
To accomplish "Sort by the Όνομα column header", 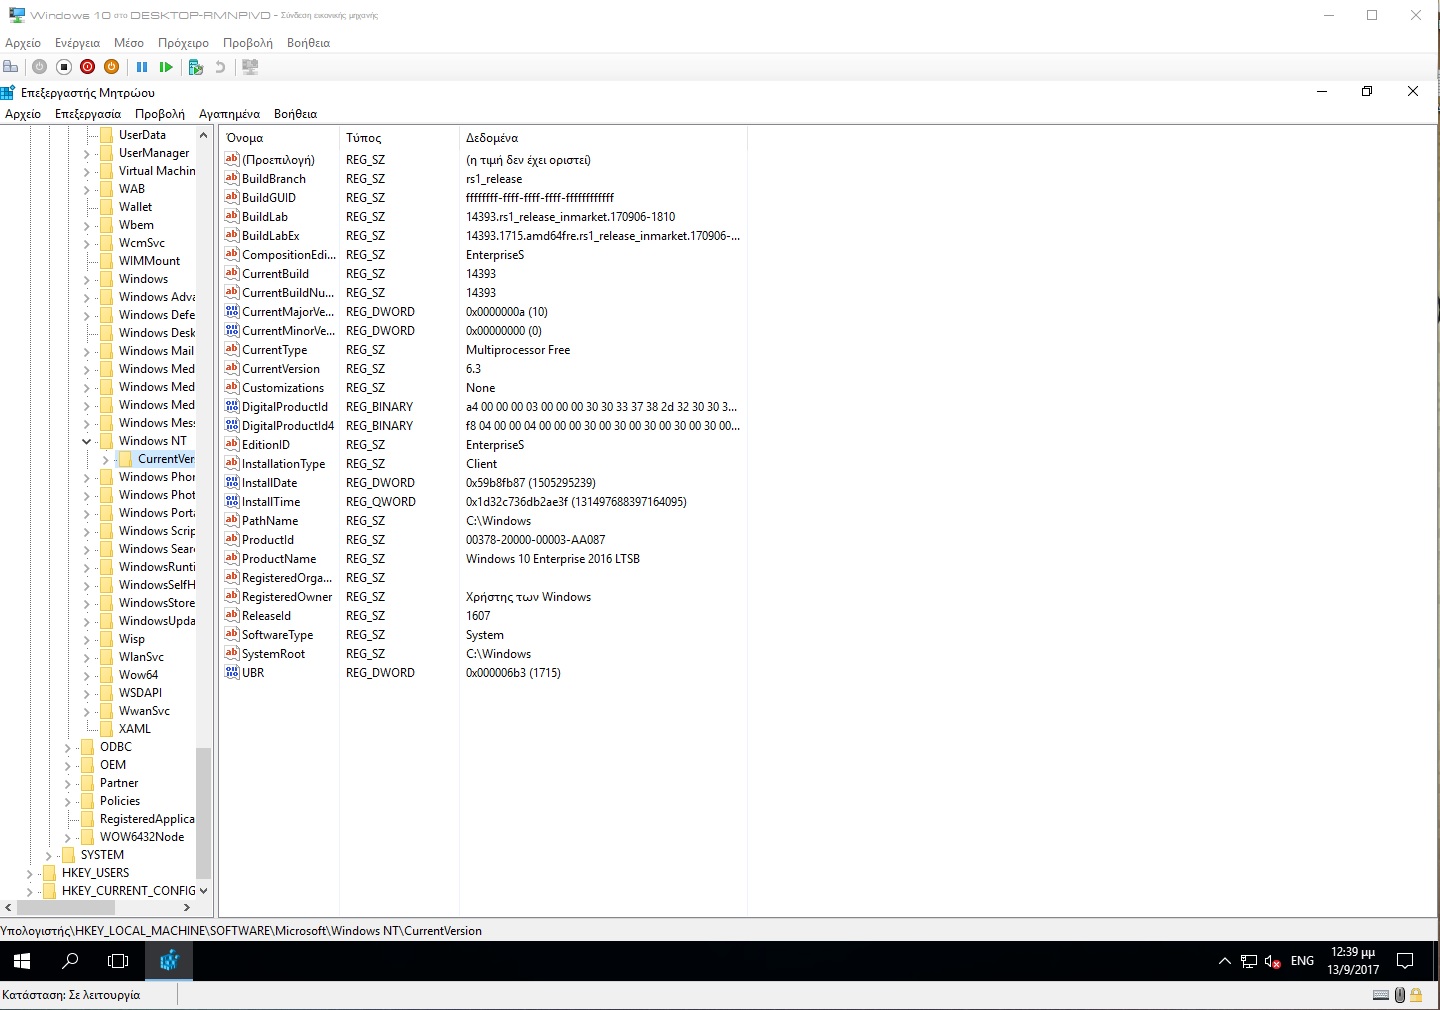I will [x=279, y=138].
